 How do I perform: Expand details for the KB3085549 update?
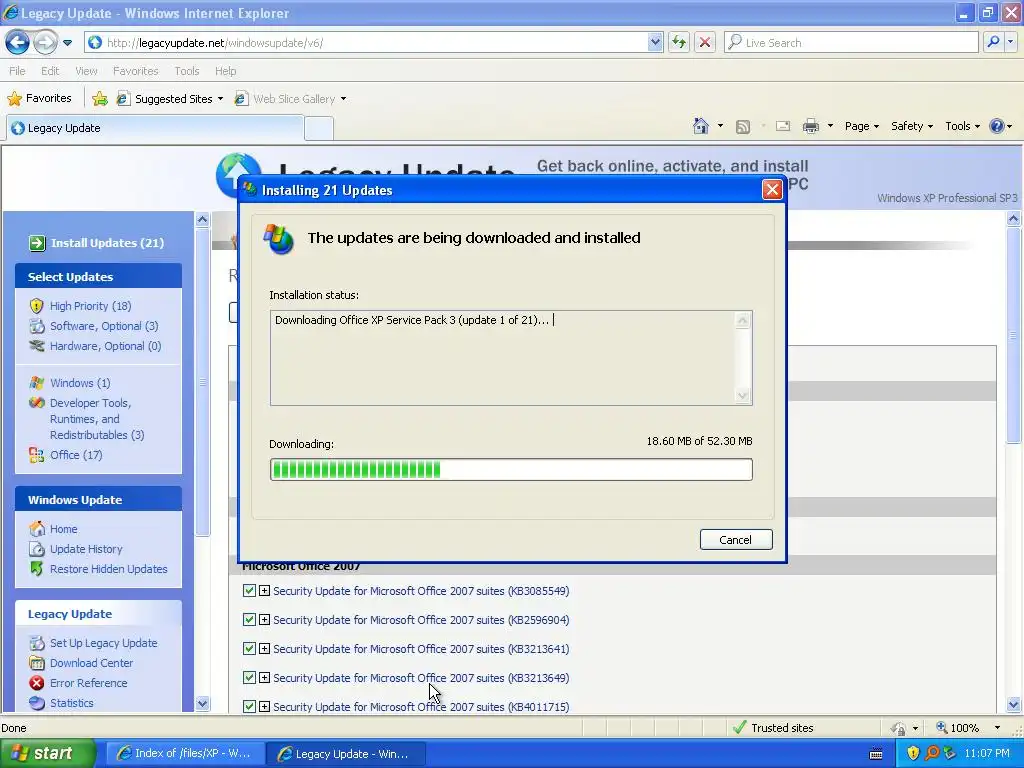pyautogui.click(x=264, y=590)
